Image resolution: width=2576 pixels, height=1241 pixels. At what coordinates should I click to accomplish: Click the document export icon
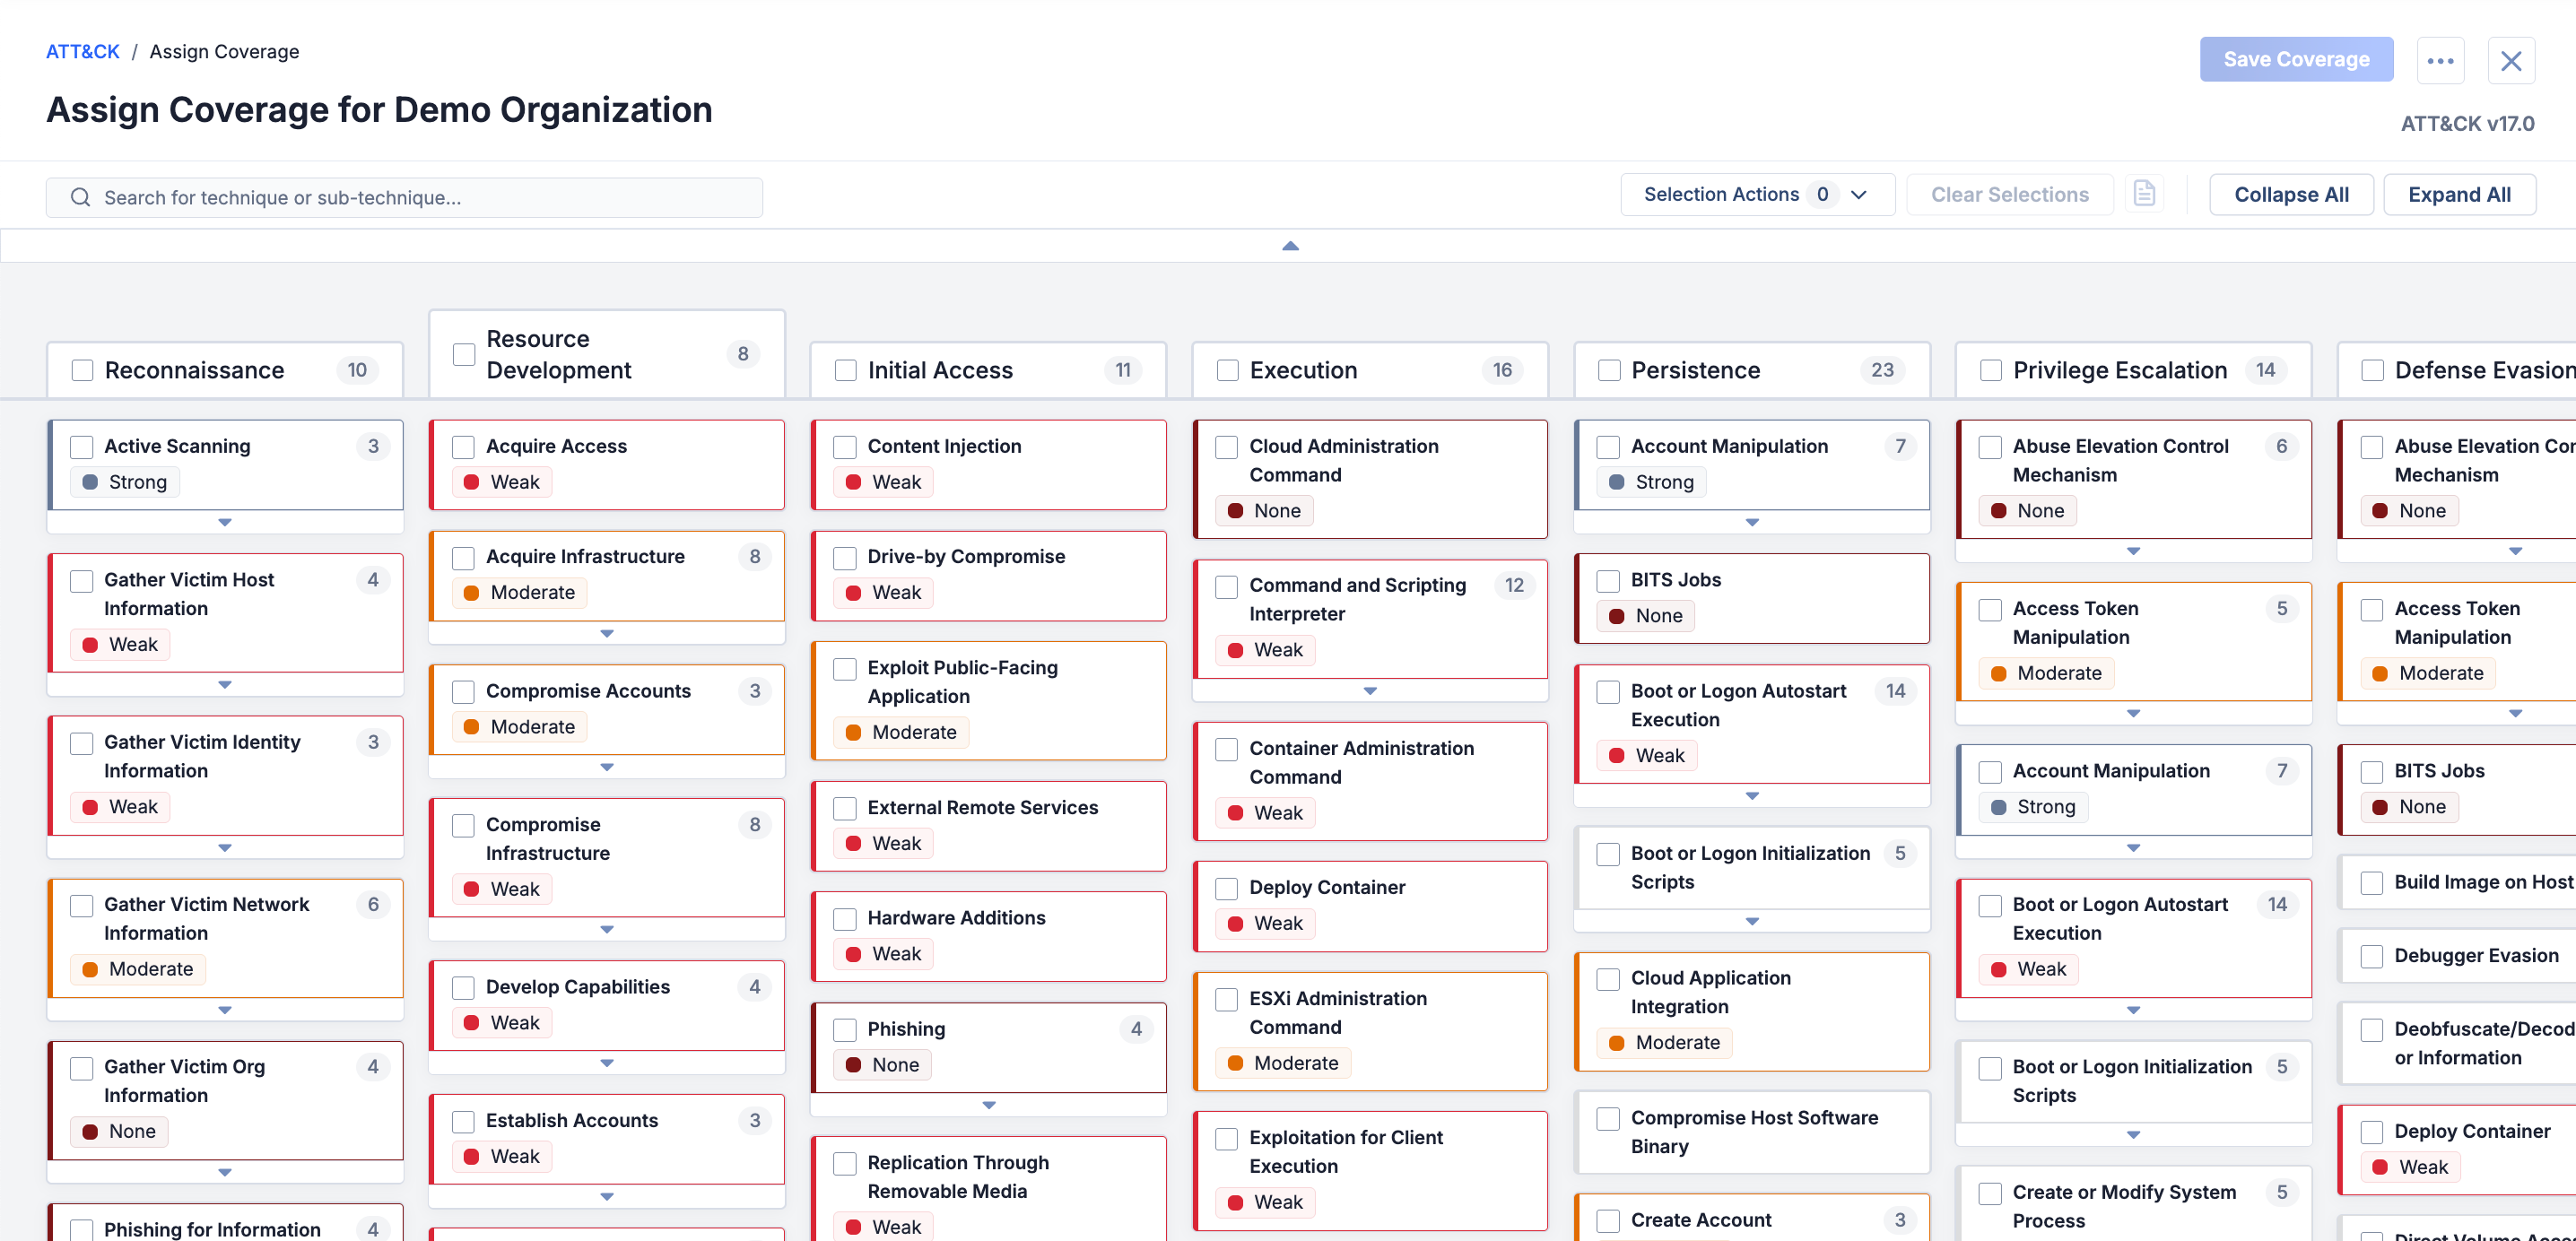click(2144, 194)
